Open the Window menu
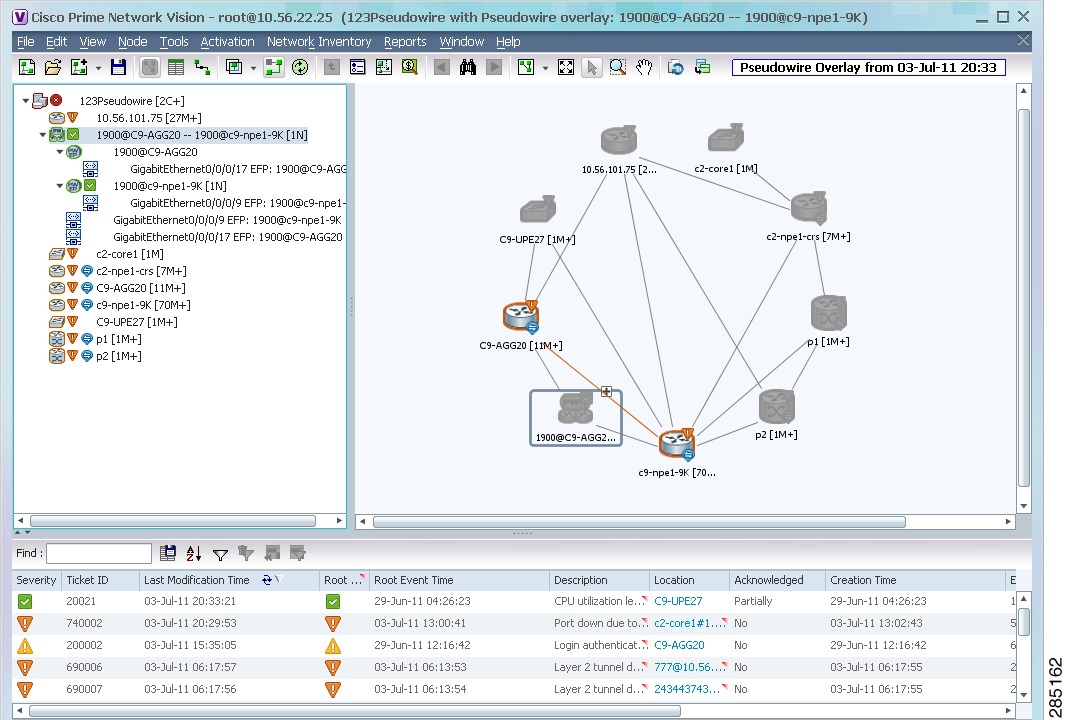The image size is (1066, 720). click(x=462, y=42)
